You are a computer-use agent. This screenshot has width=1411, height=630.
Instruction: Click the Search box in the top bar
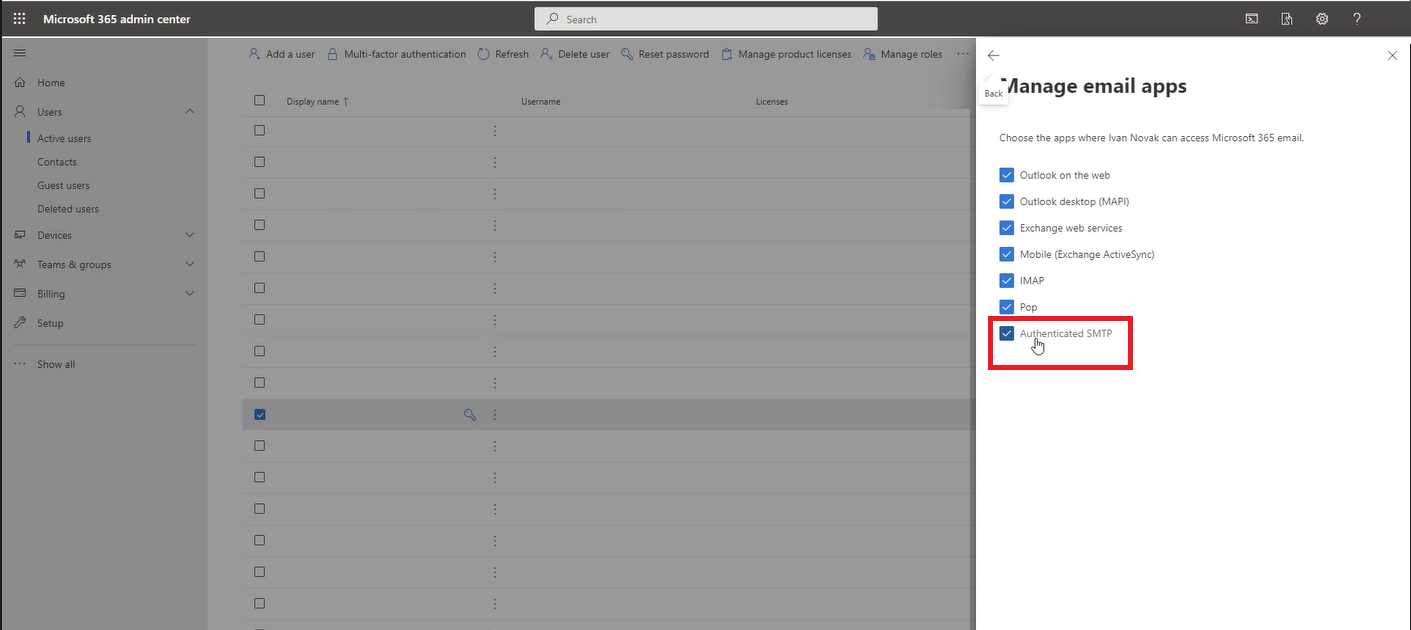[705, 18]
